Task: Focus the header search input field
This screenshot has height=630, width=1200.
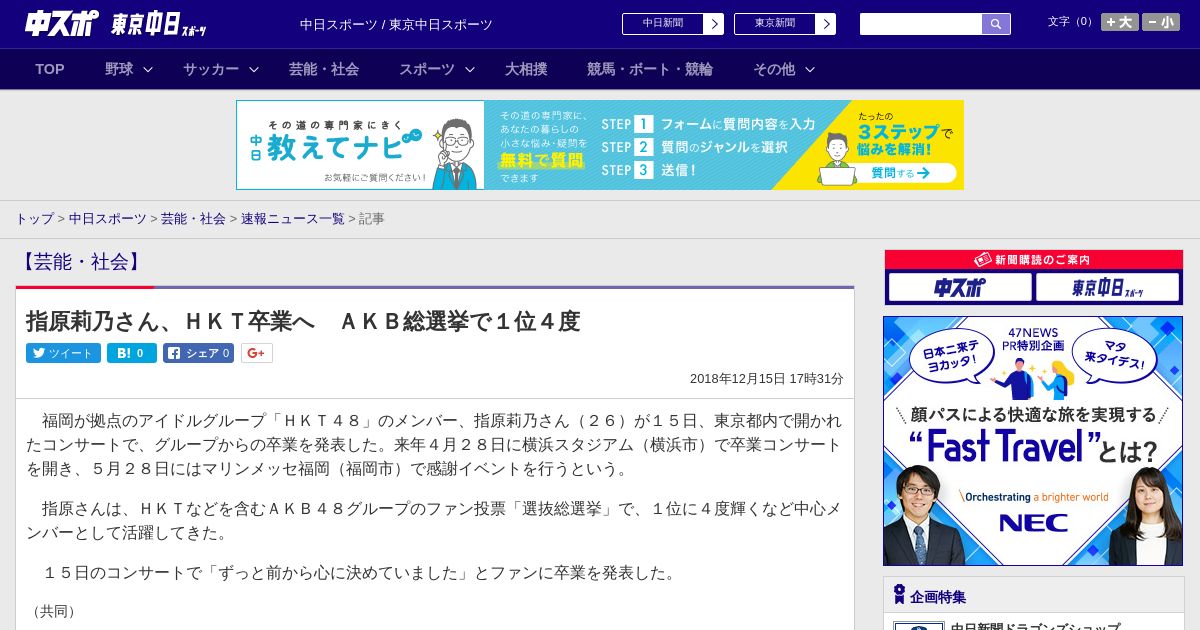Action: click(x=921, y=24)
